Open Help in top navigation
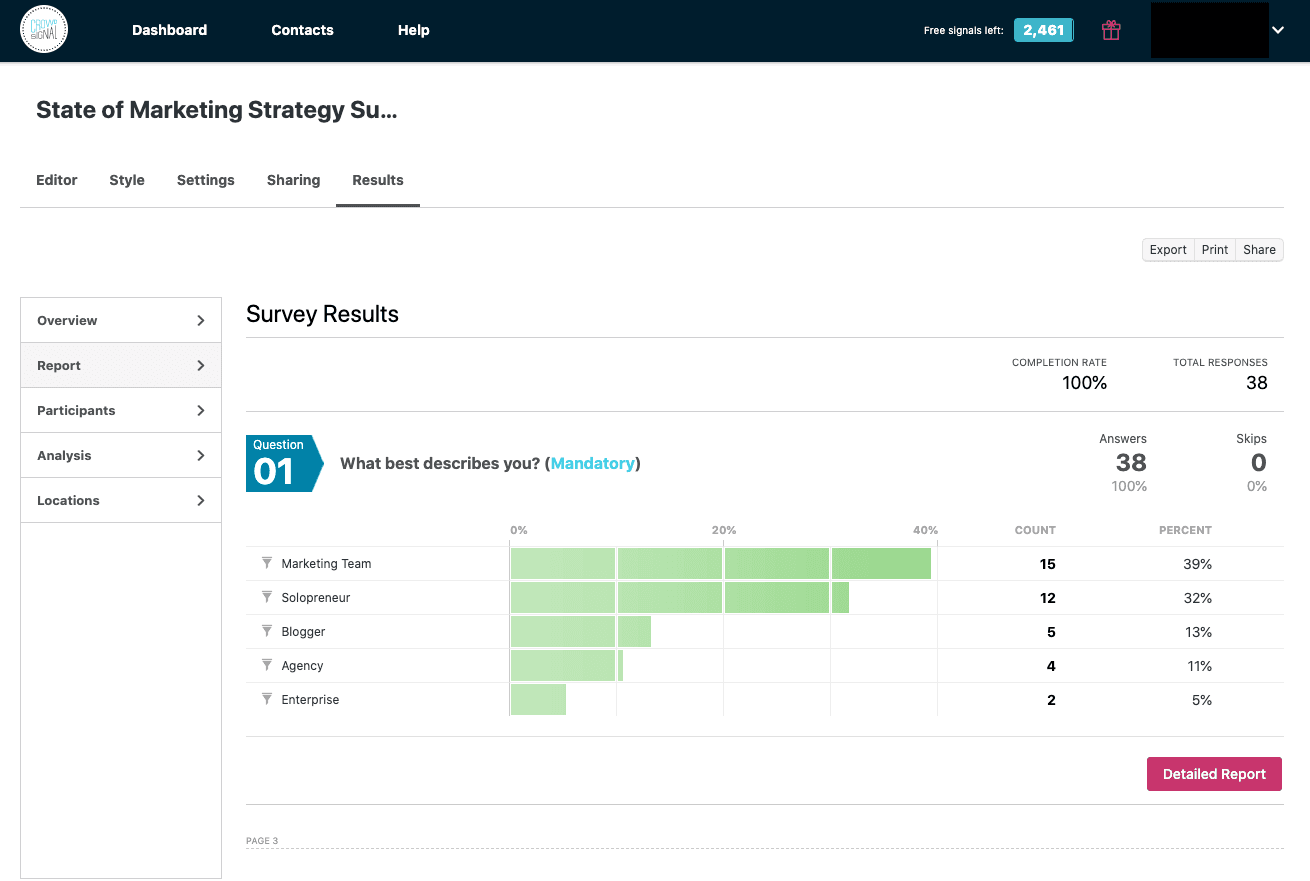Screen dimensions: 1310x881 [413, 30]
